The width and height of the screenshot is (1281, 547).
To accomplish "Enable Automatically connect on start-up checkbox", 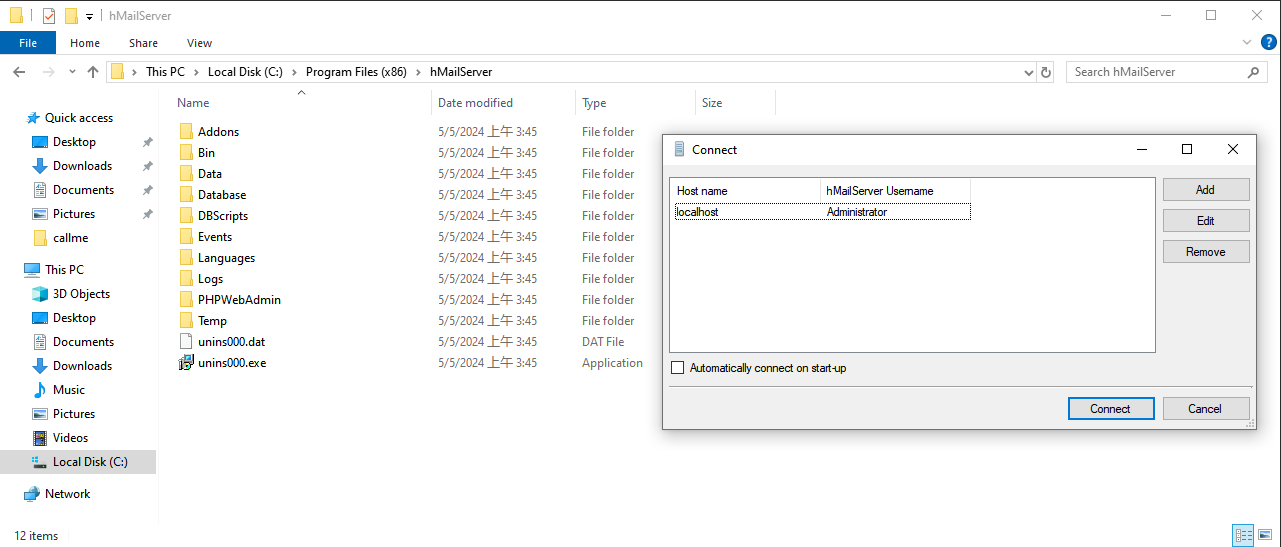I will point(678,368).
